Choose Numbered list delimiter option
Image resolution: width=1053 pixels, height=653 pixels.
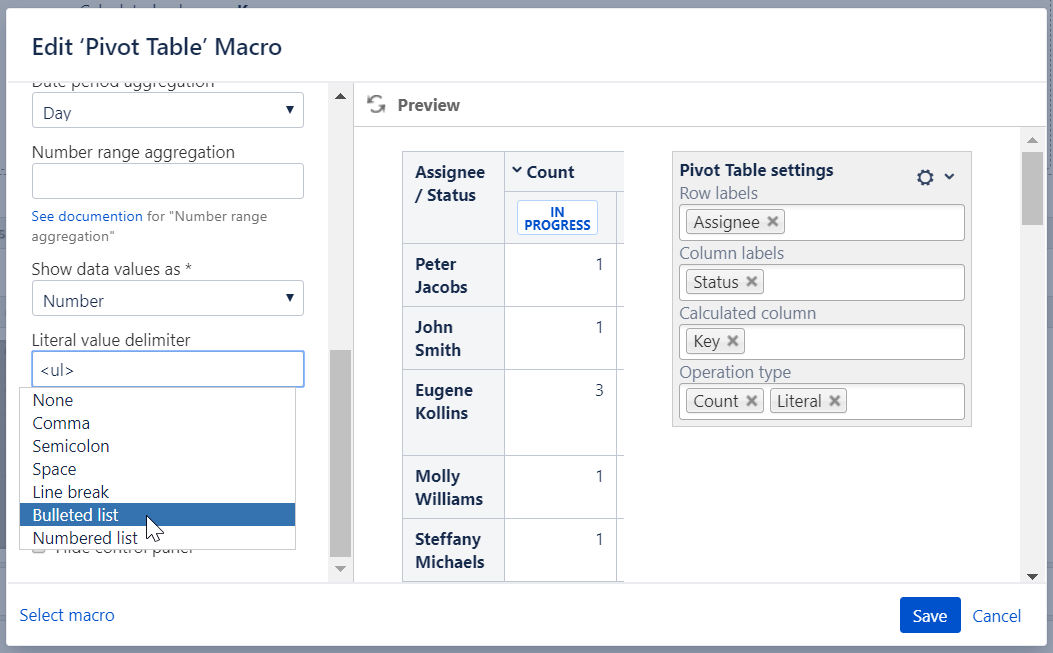pos(85,538)
